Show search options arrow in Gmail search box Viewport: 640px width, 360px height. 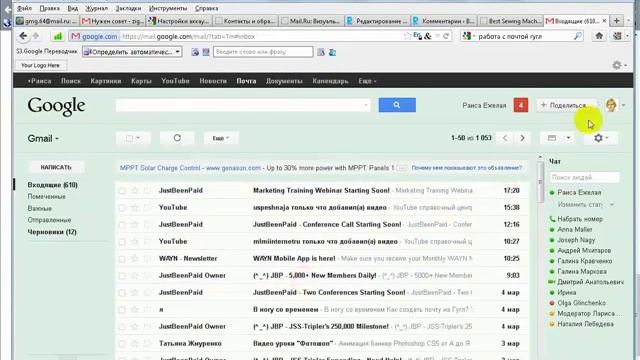pos(365,105)
